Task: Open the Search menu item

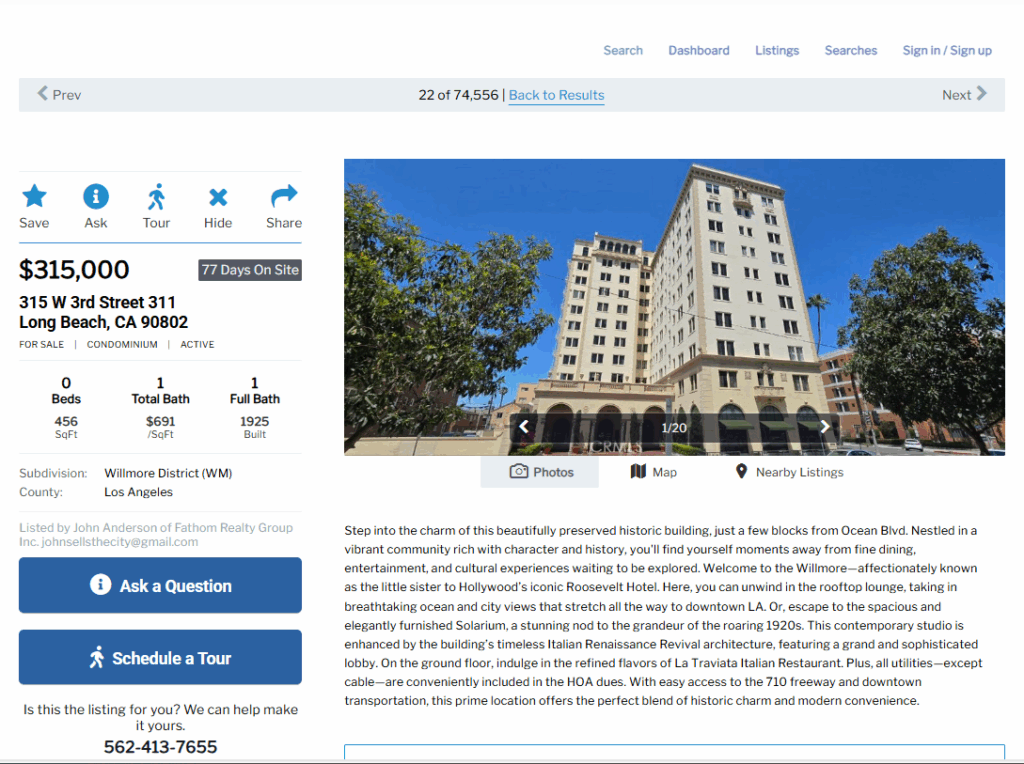Action: click(x=623, y=50)
